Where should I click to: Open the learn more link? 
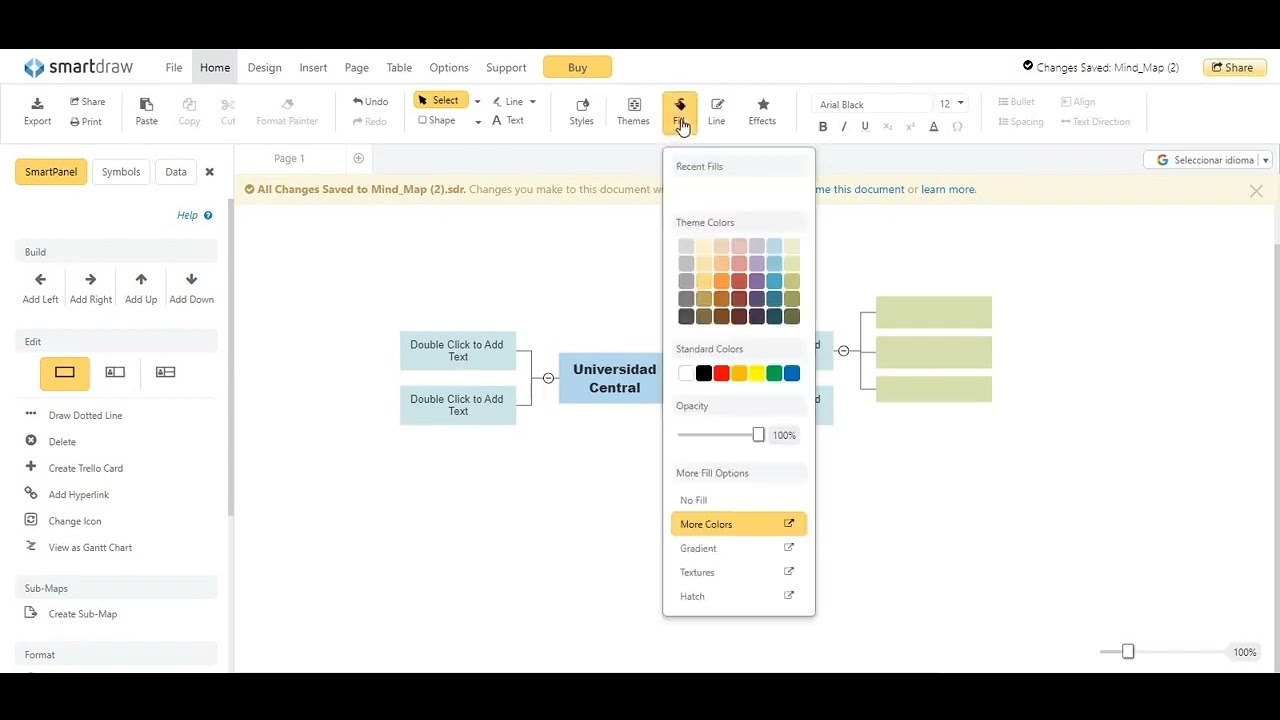pos(948,189)
